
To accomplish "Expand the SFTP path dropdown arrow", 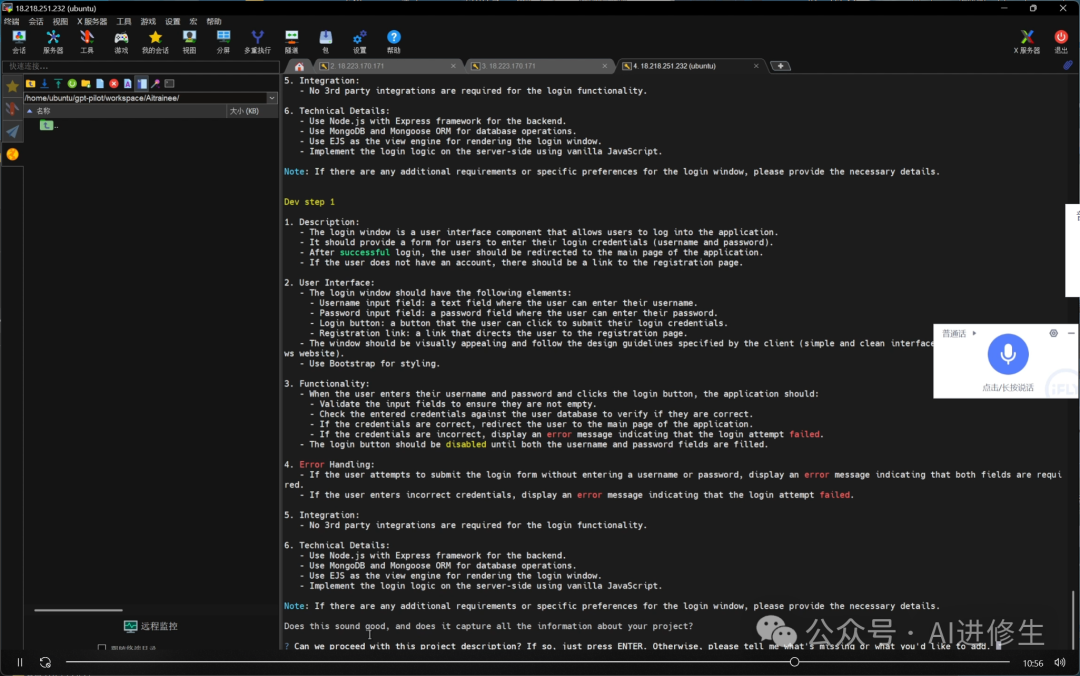I will click(x=272, y=98).
